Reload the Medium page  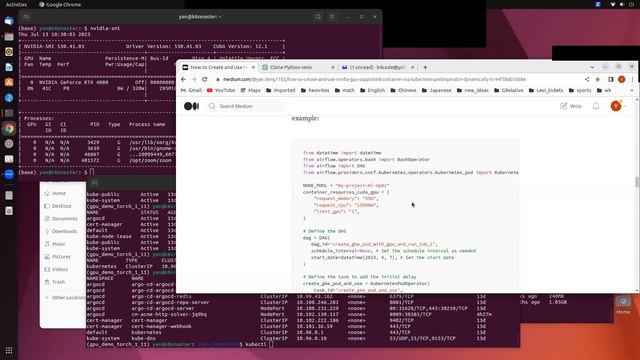point(204,79)
